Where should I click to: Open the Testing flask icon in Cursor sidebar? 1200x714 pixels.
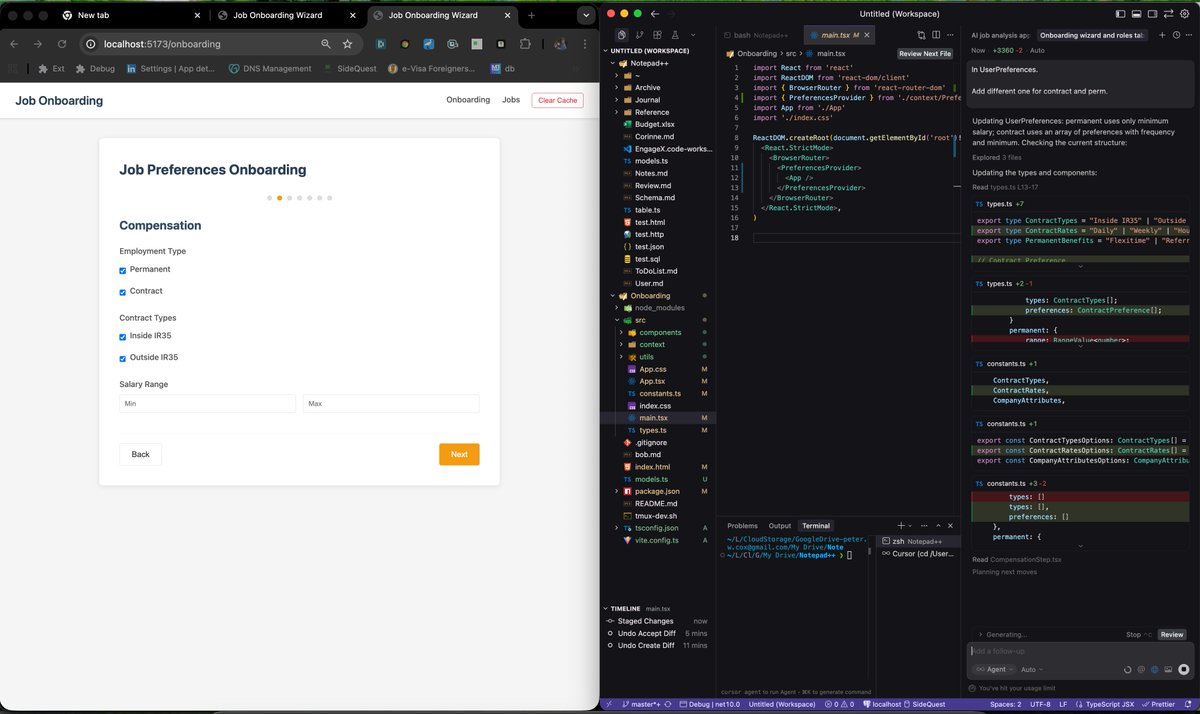(x=675, y=35)
